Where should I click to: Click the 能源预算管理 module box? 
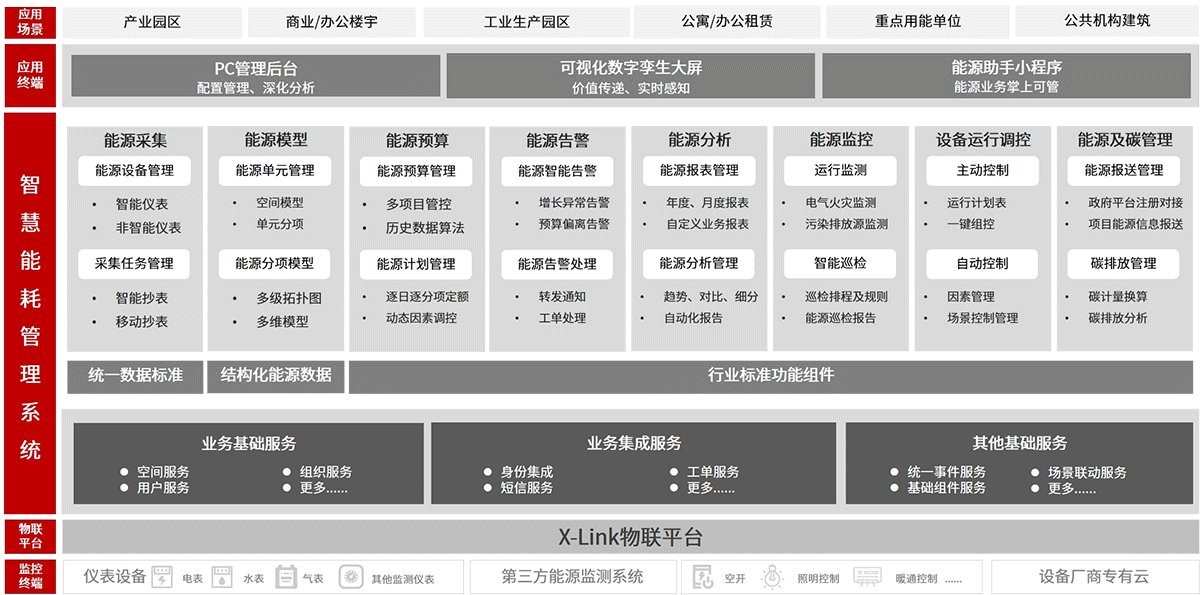pyautogui.click(x=416, y=171)
